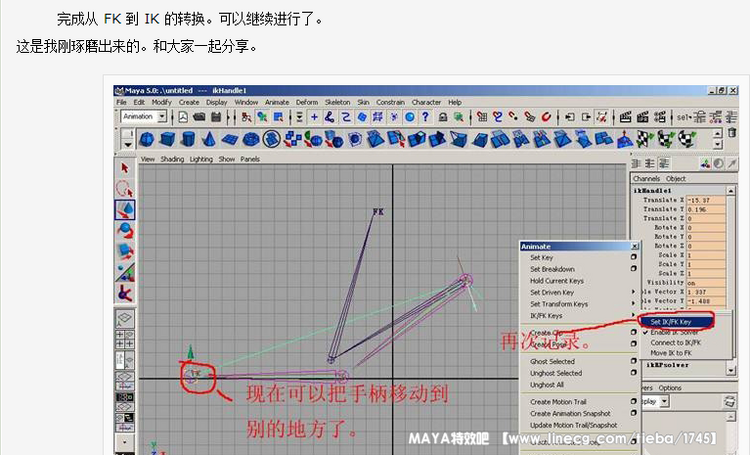Open the Constrain menu
This screenshot has height=455, width=750.
(x=390, y=102)
